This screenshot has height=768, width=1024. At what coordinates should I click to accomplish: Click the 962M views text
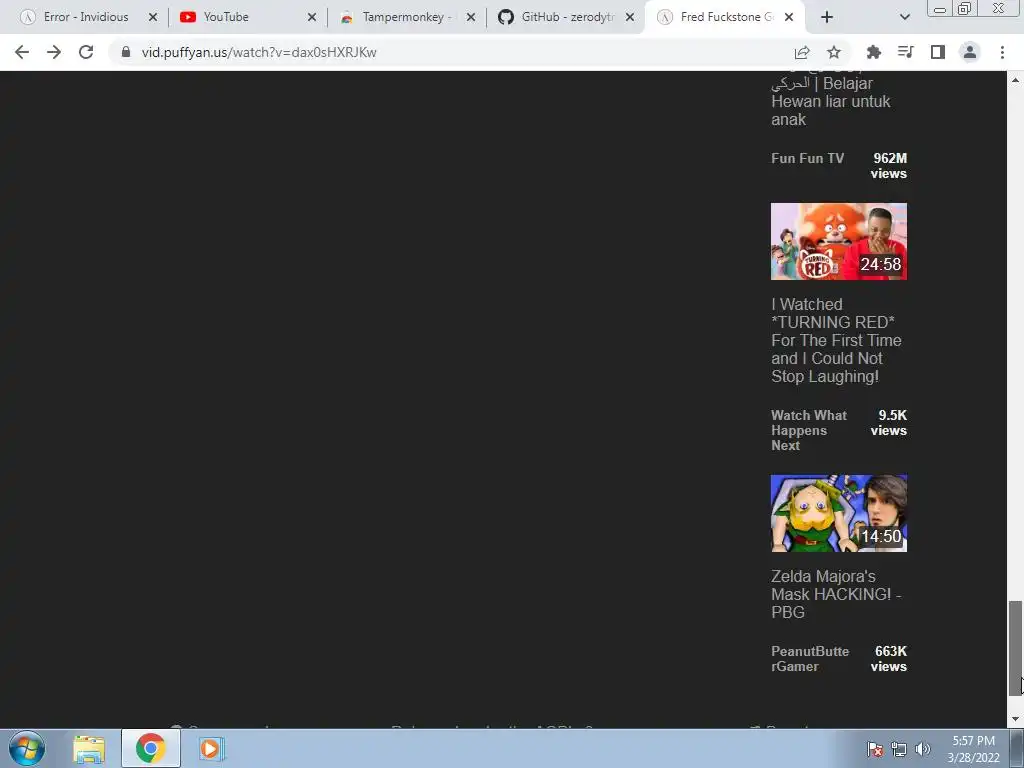tap(889, 166)
